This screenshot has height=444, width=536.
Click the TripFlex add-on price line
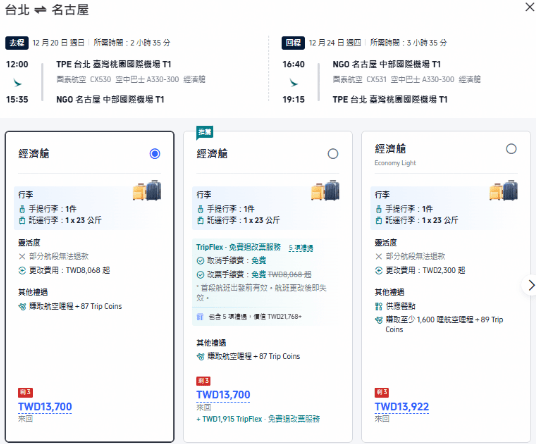tap(258, 419)
